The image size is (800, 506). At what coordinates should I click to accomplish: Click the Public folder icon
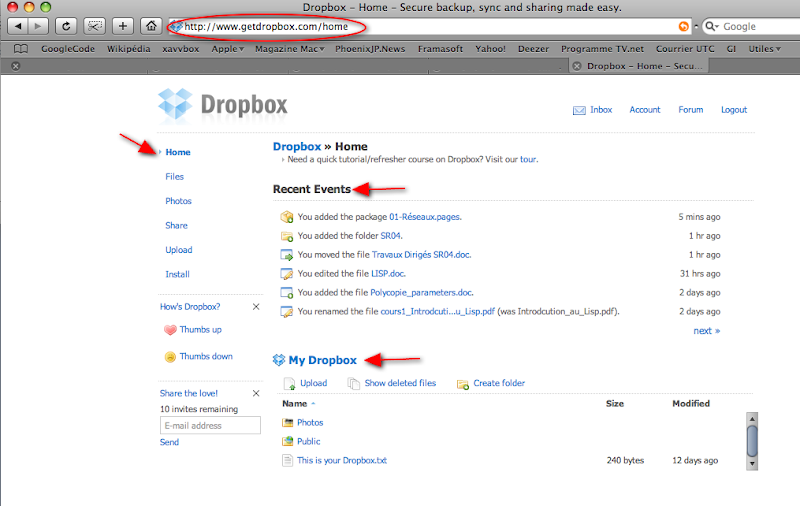pyautogui.click(x=288, y=441)
